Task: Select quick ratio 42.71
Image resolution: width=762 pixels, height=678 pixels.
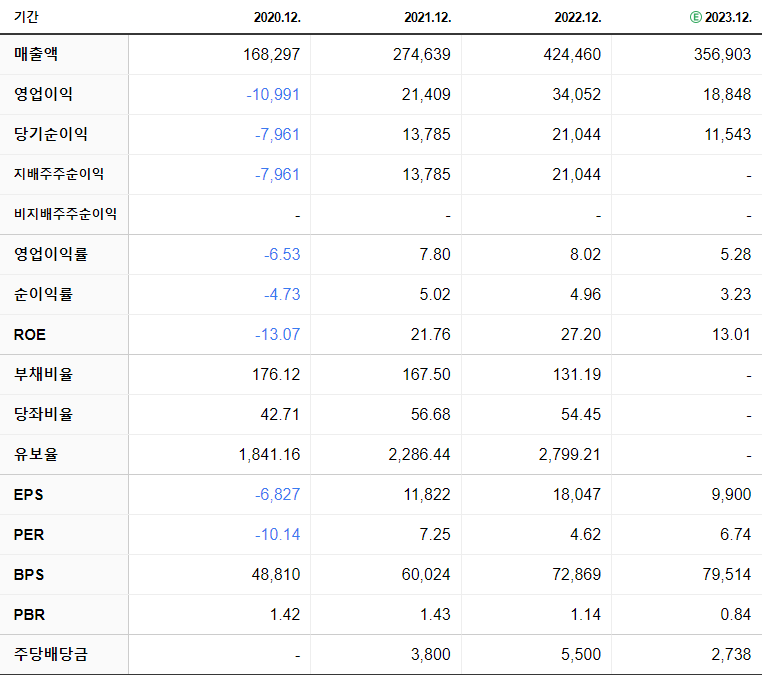Action: click(x=280, y=414)
